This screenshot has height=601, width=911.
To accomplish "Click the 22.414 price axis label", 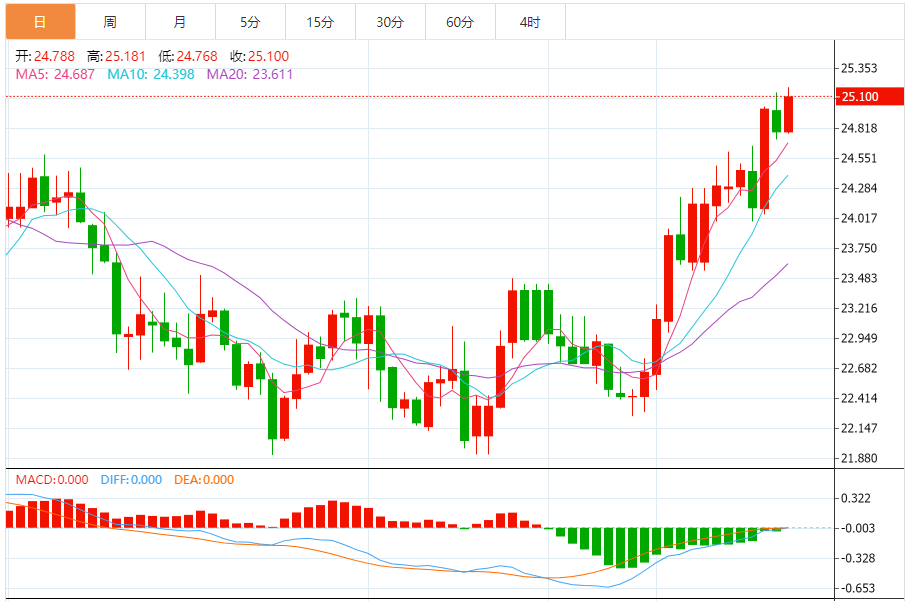I will [859, 399].
